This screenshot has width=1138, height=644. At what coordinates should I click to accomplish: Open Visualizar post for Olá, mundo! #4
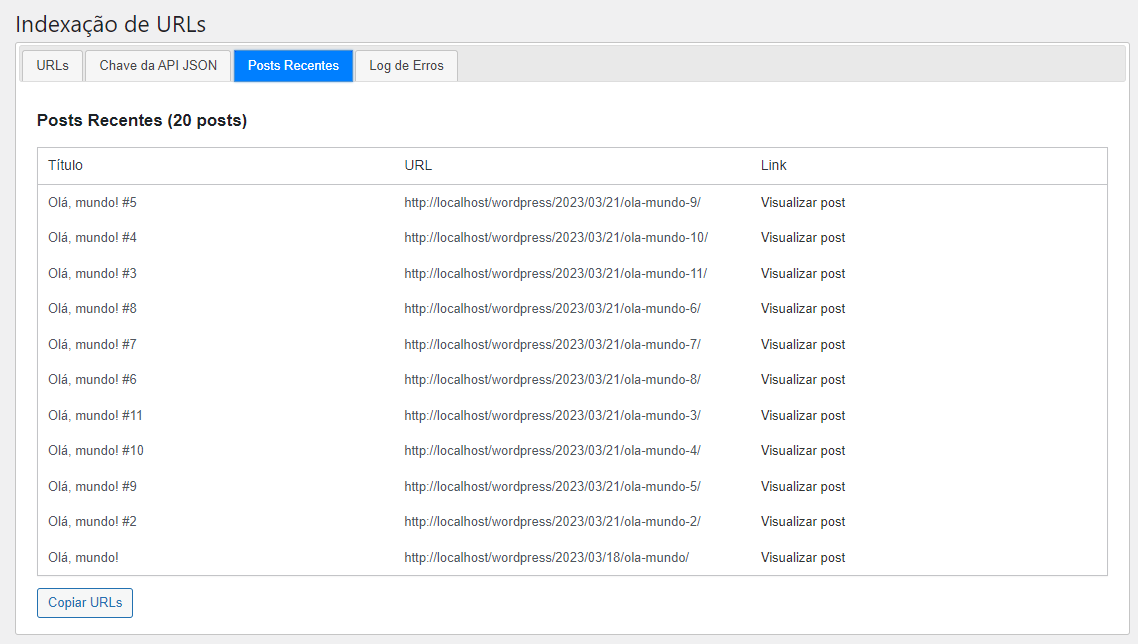803,237
